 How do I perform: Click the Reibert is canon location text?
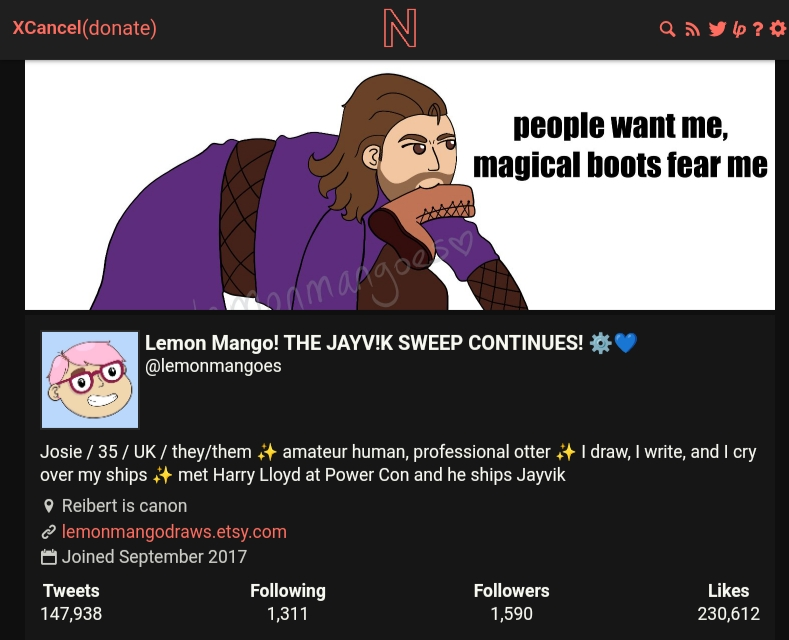(124, 506)
